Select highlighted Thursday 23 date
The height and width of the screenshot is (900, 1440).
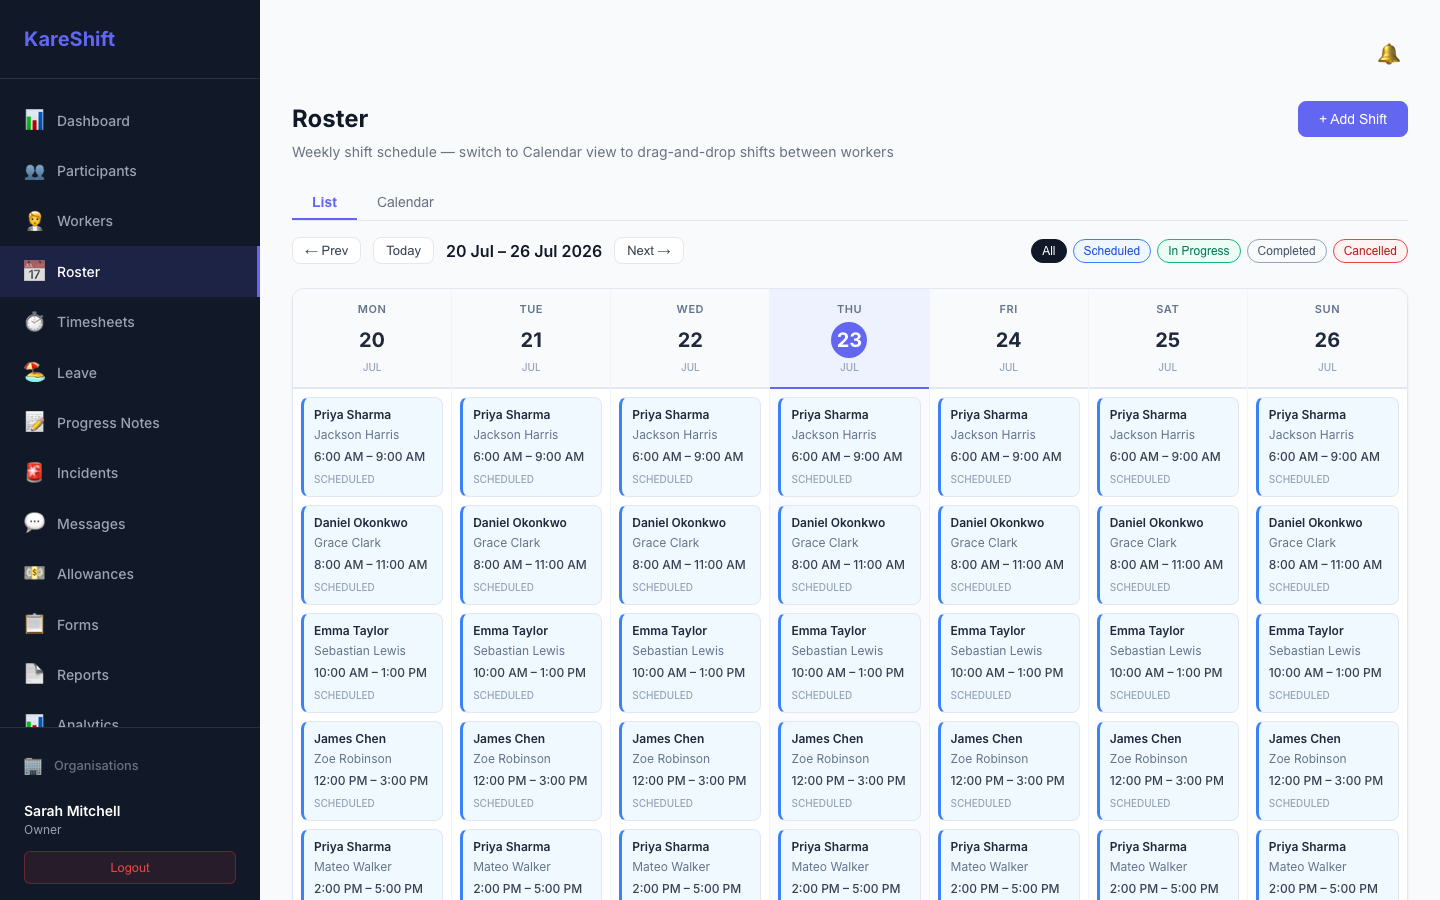pyautogui.click(x=849, y=340)
